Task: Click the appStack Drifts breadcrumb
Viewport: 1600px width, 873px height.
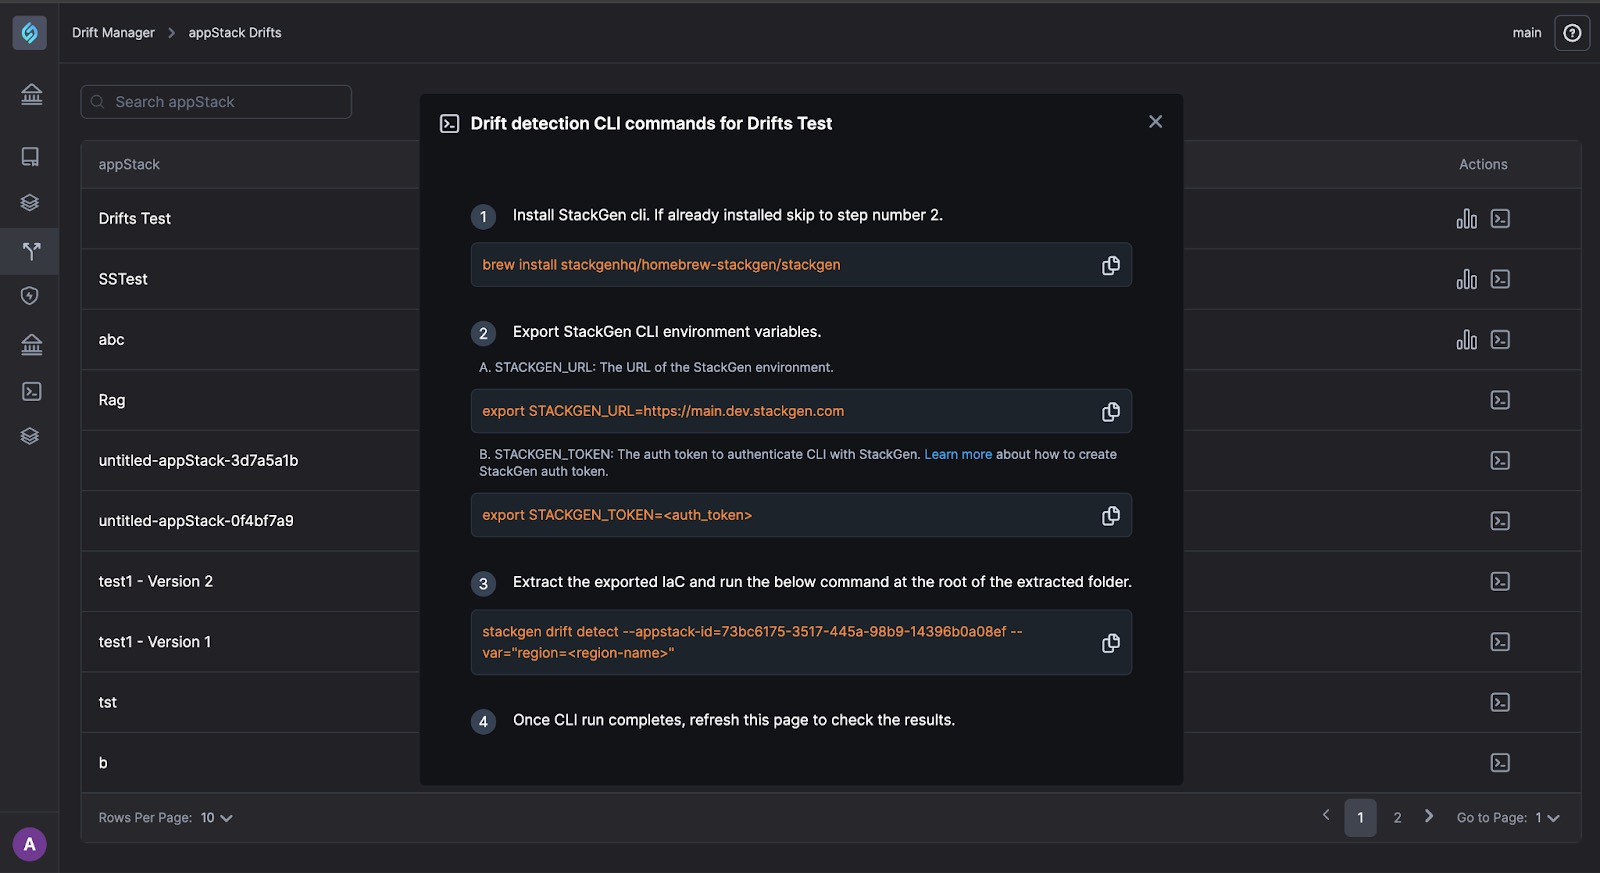Action: pyautogui.click(x=235, y=33)
